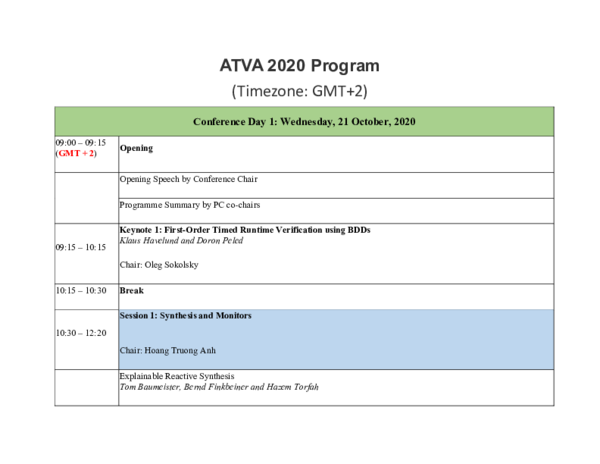Click the 10:15 – 10:30 time cell

[x=81, y=290]
